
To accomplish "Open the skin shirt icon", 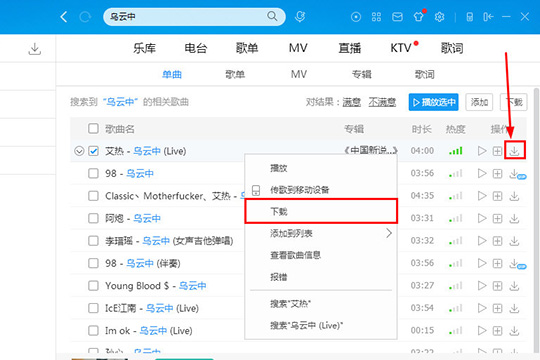I will [419, 17].
